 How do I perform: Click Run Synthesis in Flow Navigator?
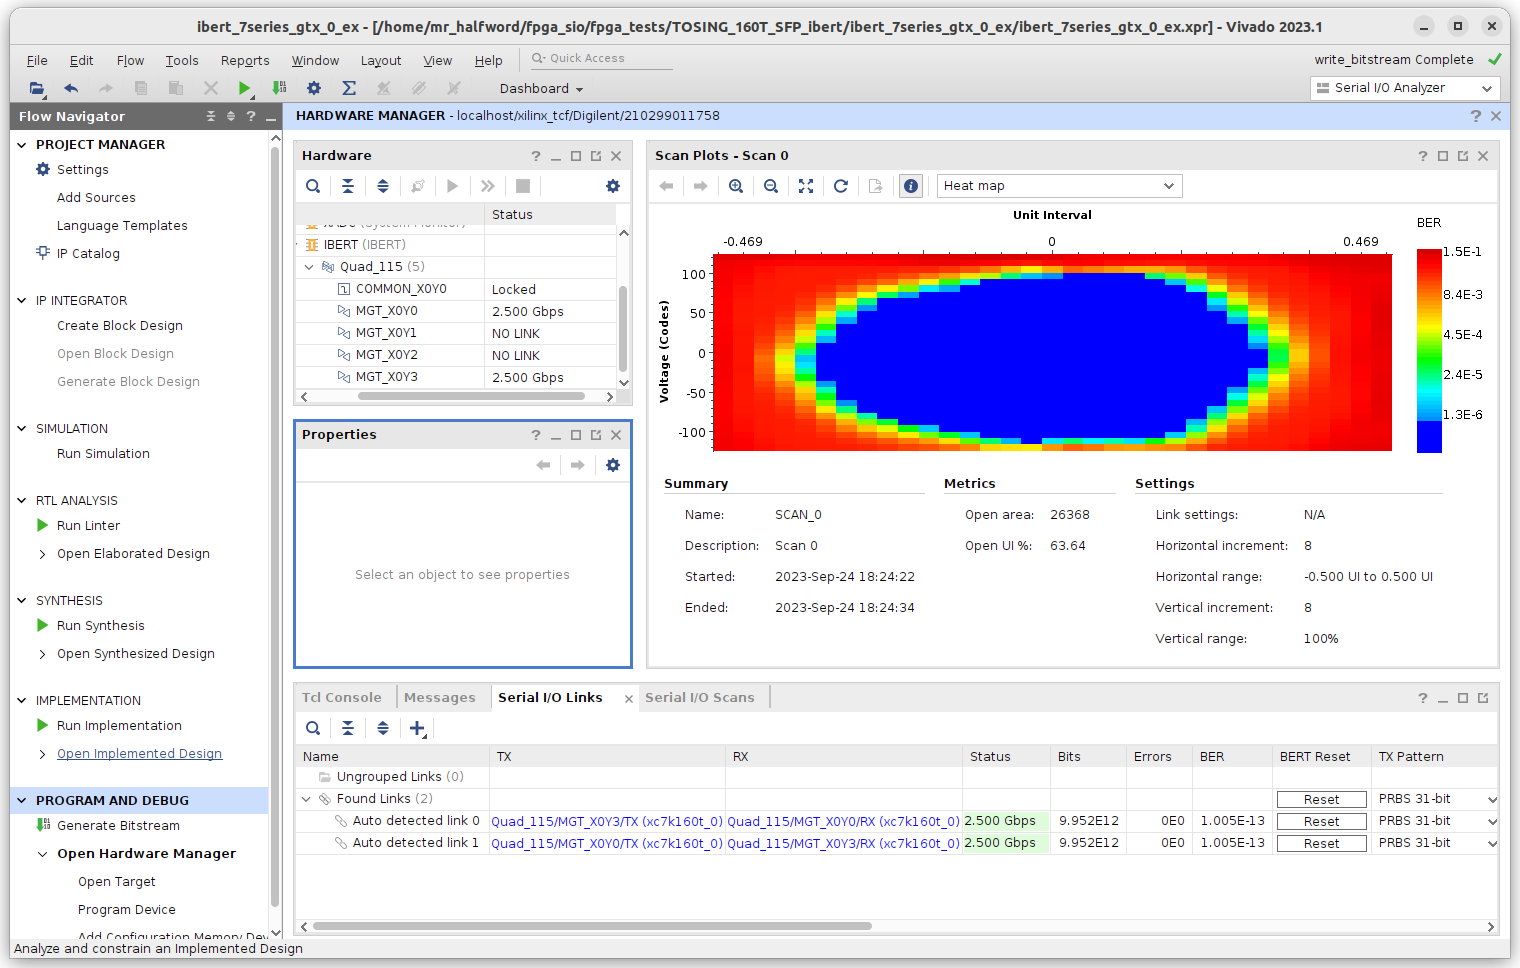(100, 626)
